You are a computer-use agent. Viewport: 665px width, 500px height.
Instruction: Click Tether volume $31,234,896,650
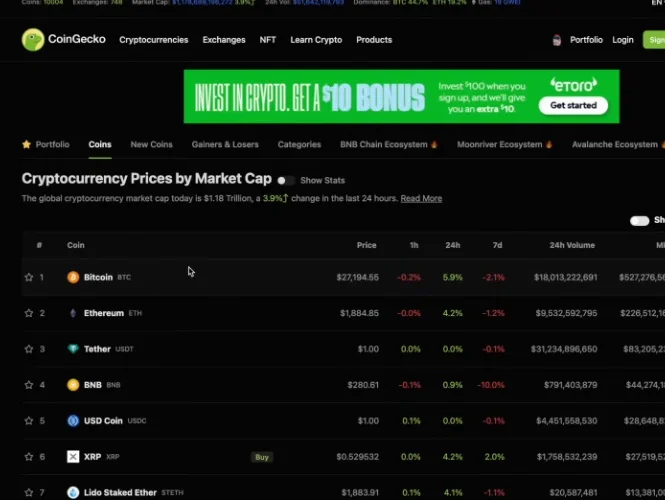point(564,349)
